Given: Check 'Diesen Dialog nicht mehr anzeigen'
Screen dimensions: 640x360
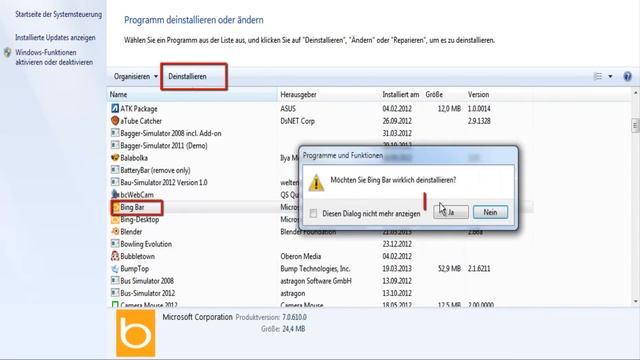Looking at the screenshot, I should [313, 213].
